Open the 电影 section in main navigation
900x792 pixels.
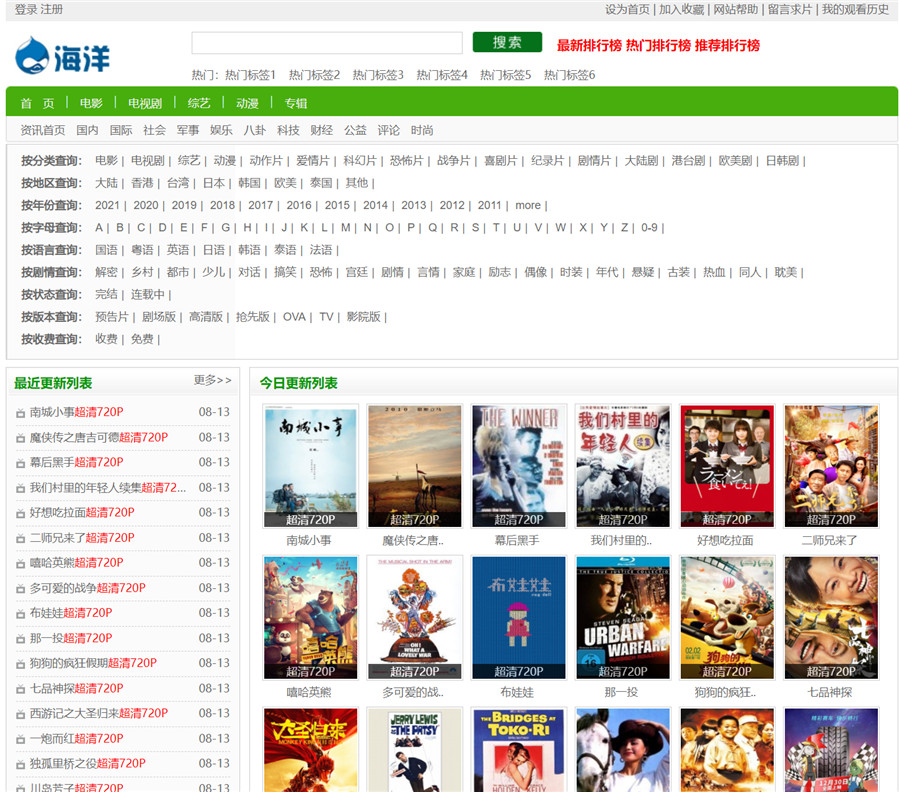pos(91,101)
